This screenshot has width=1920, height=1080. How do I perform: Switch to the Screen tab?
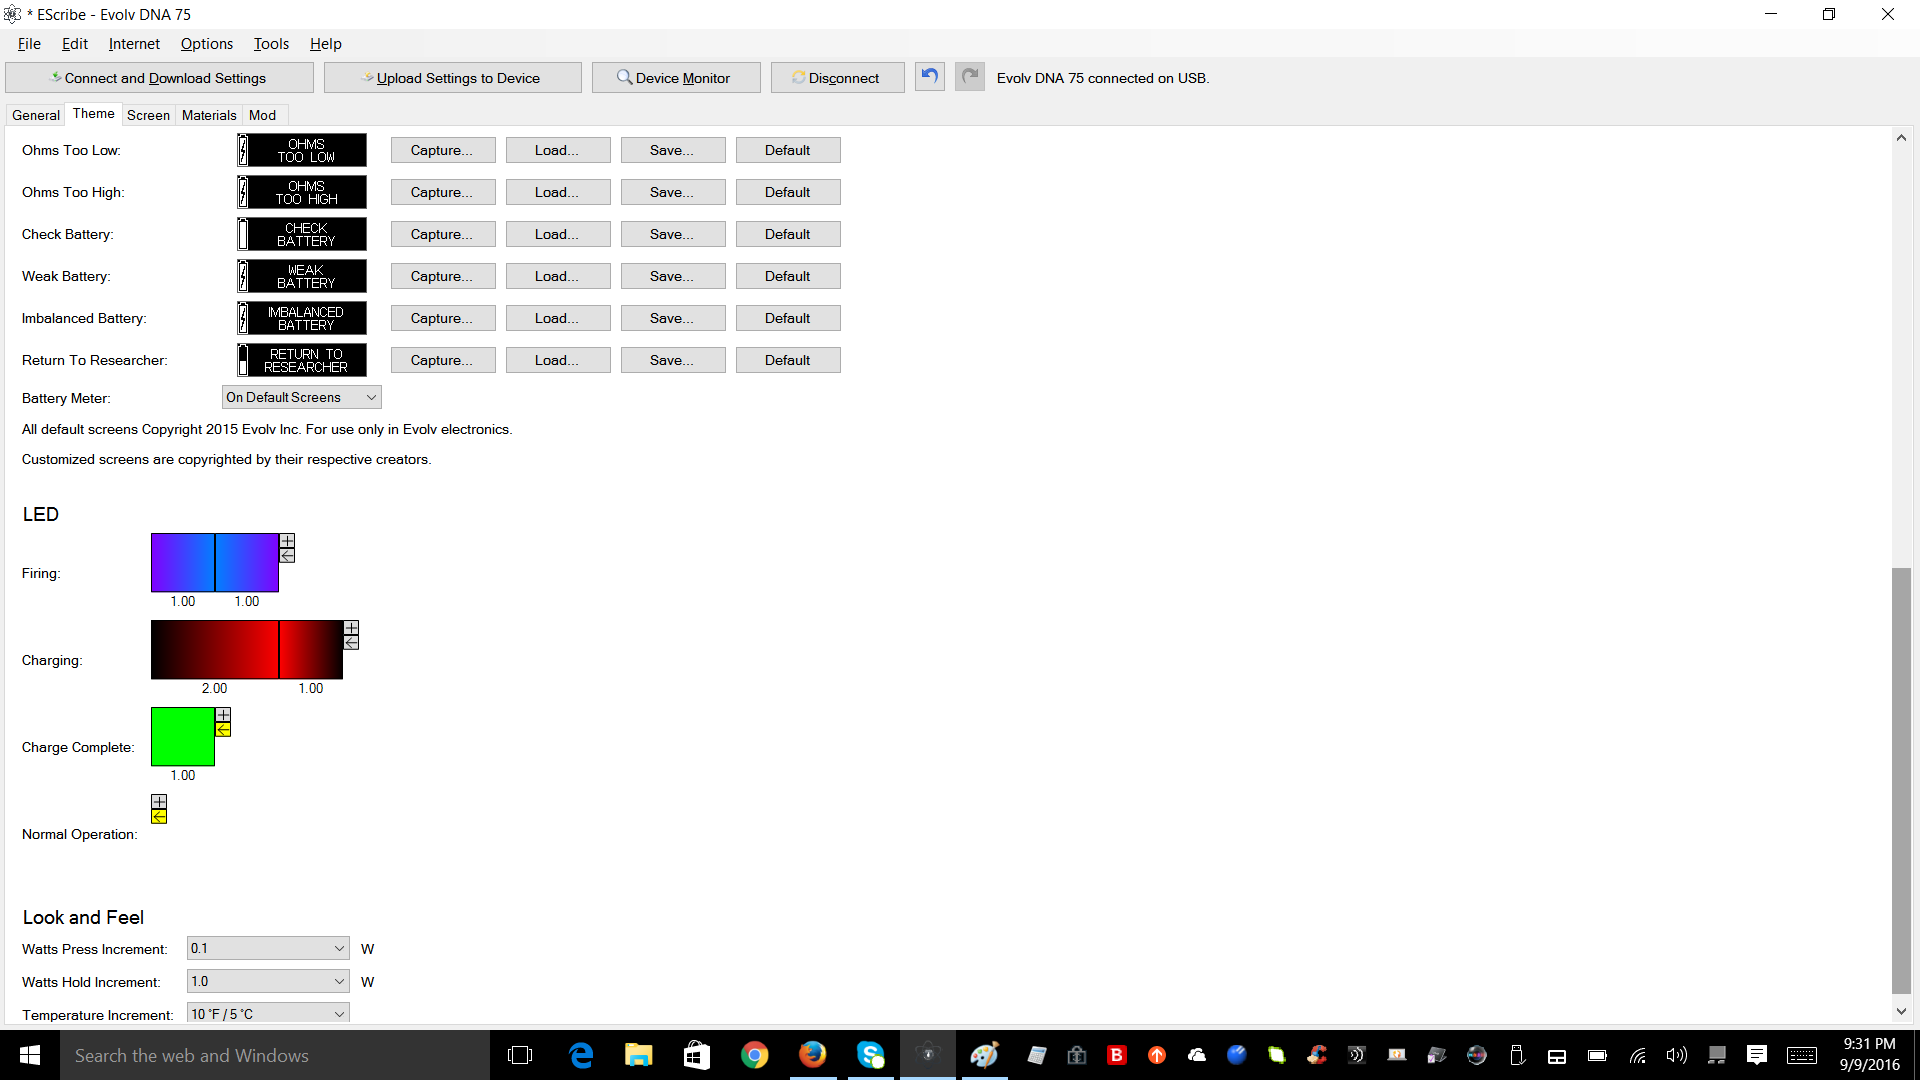(x=148, y=115)
